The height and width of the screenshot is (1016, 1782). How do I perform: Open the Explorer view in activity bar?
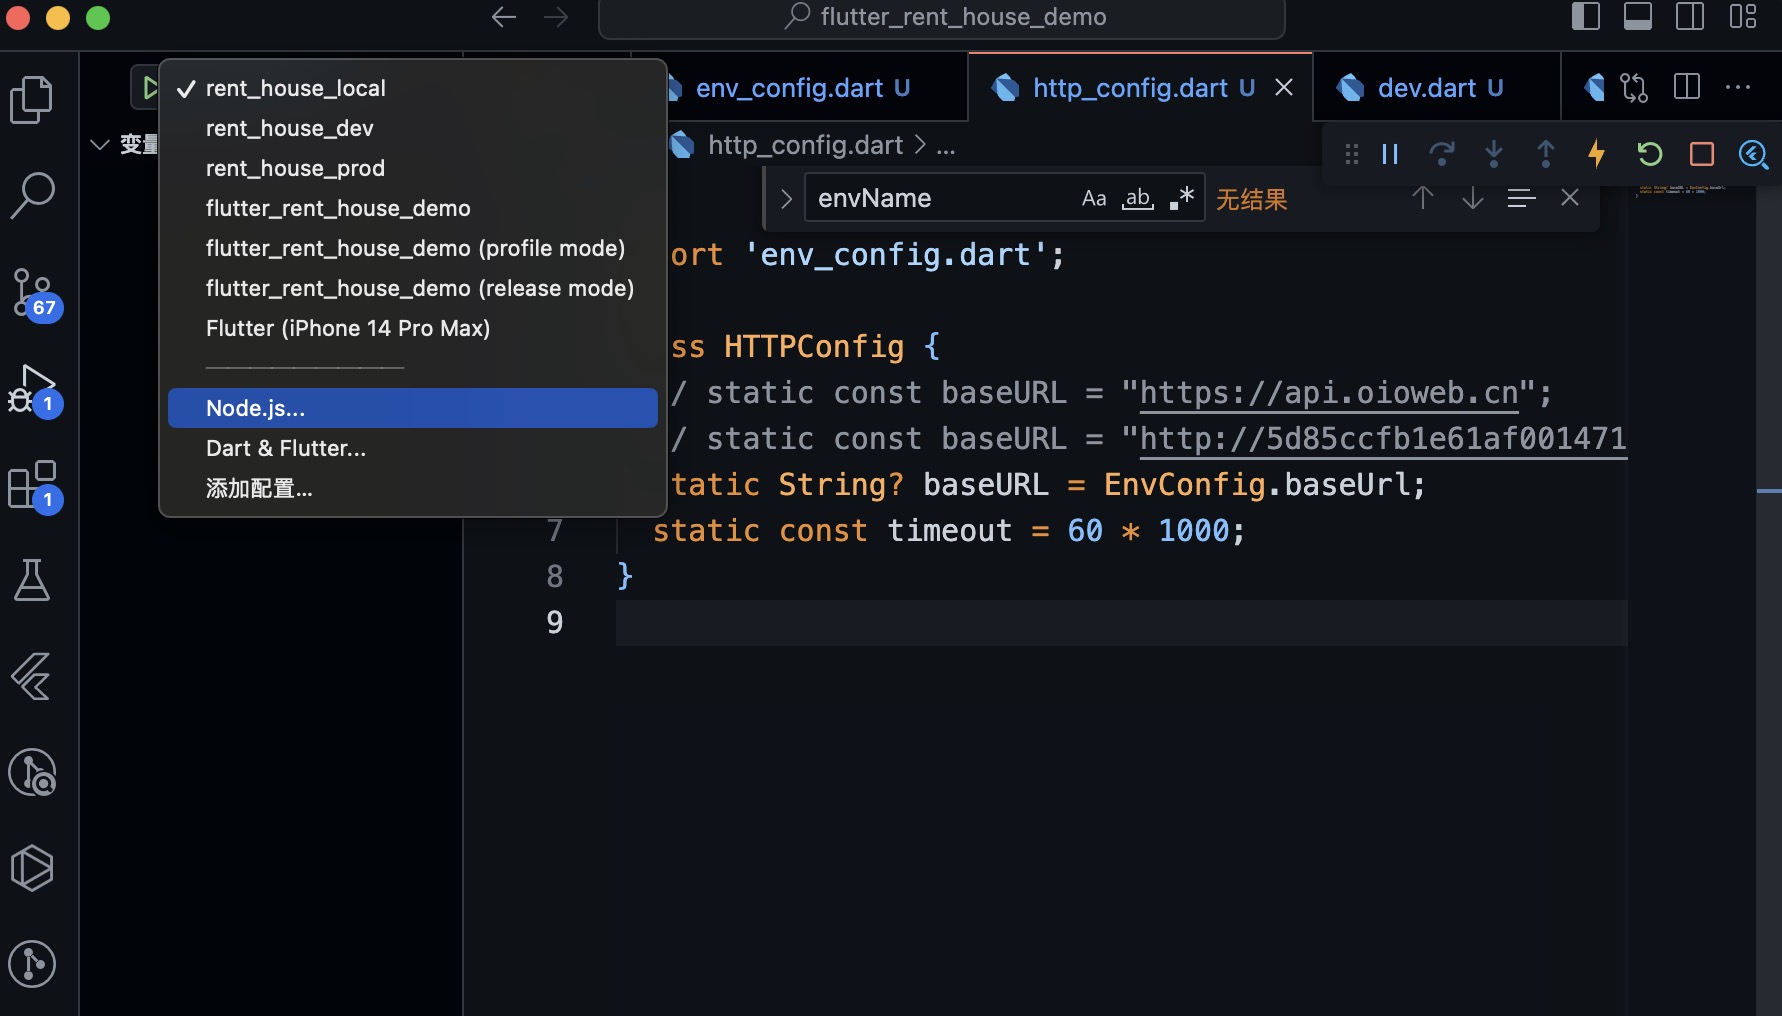point(32,100)
